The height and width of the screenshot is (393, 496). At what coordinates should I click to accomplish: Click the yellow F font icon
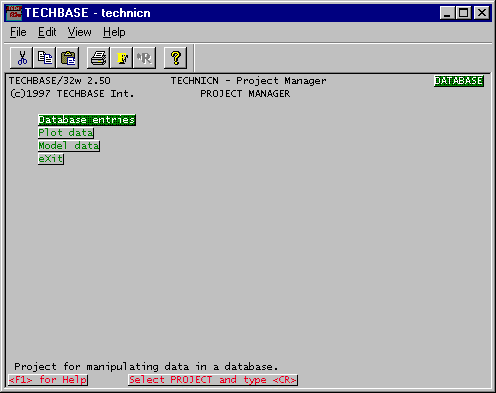pyautogui.click(x=121, y=58)
